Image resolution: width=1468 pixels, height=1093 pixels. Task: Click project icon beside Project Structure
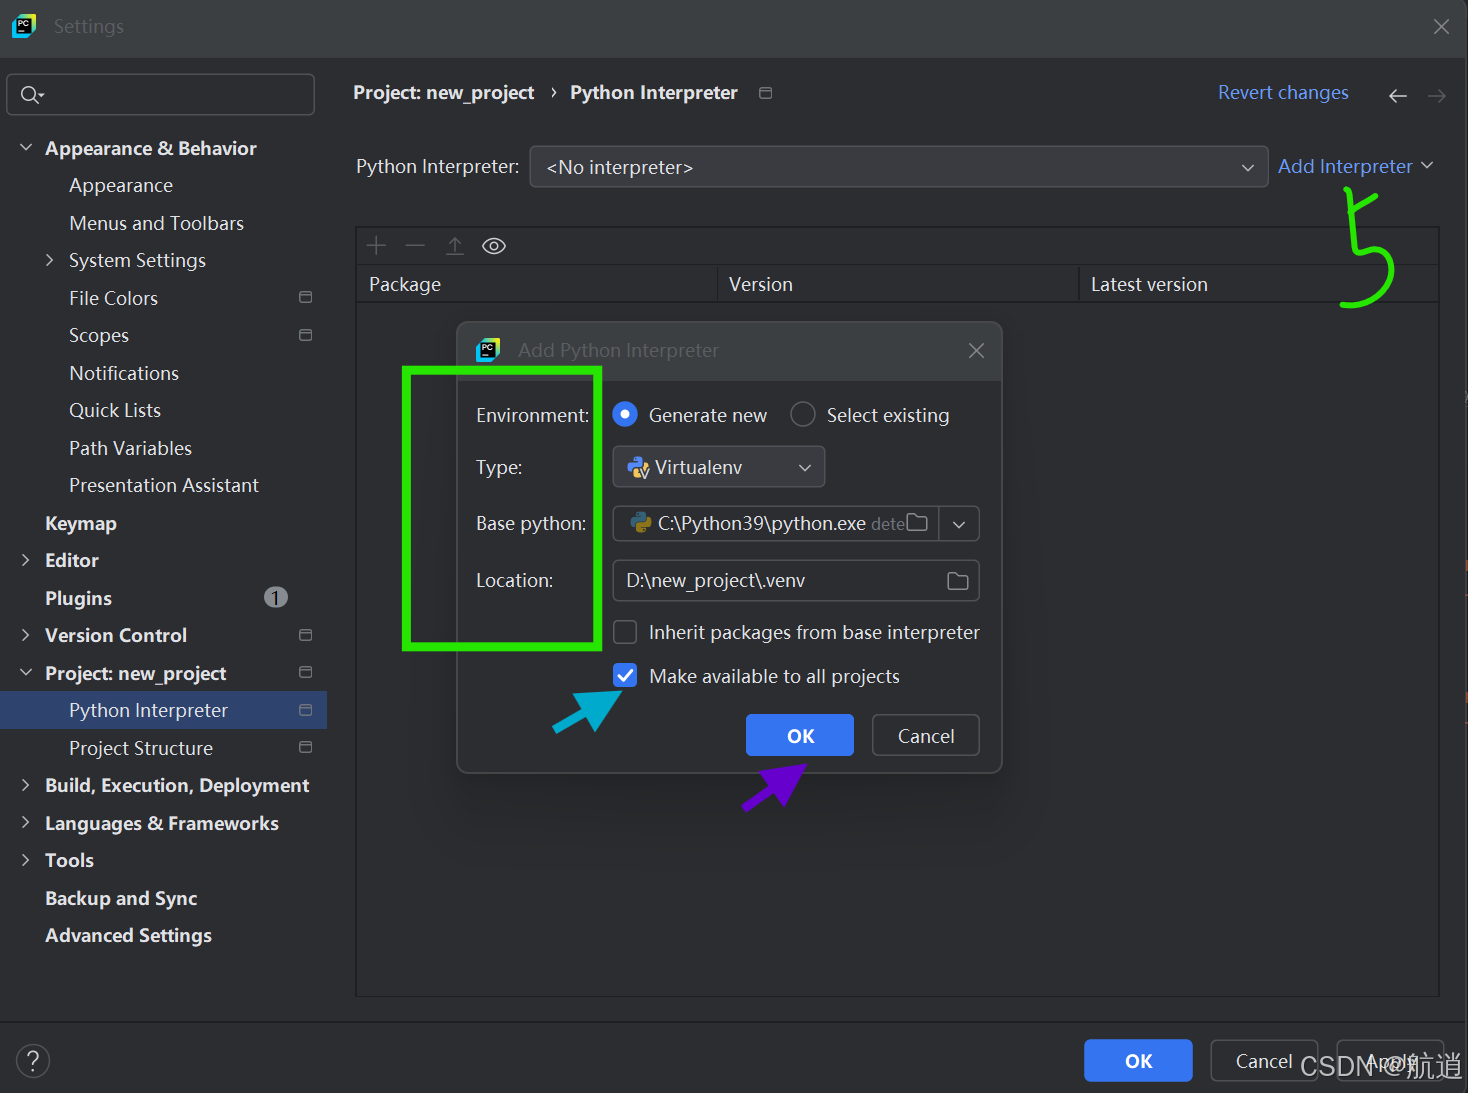click(306, 747)
